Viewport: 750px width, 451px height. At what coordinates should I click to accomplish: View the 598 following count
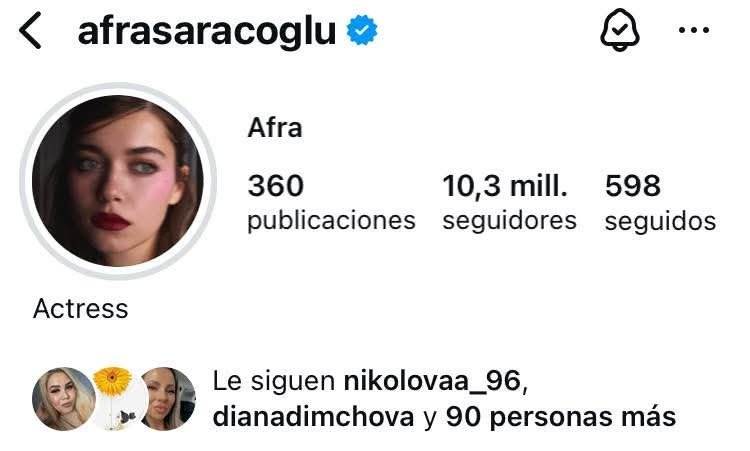point(633,186)
